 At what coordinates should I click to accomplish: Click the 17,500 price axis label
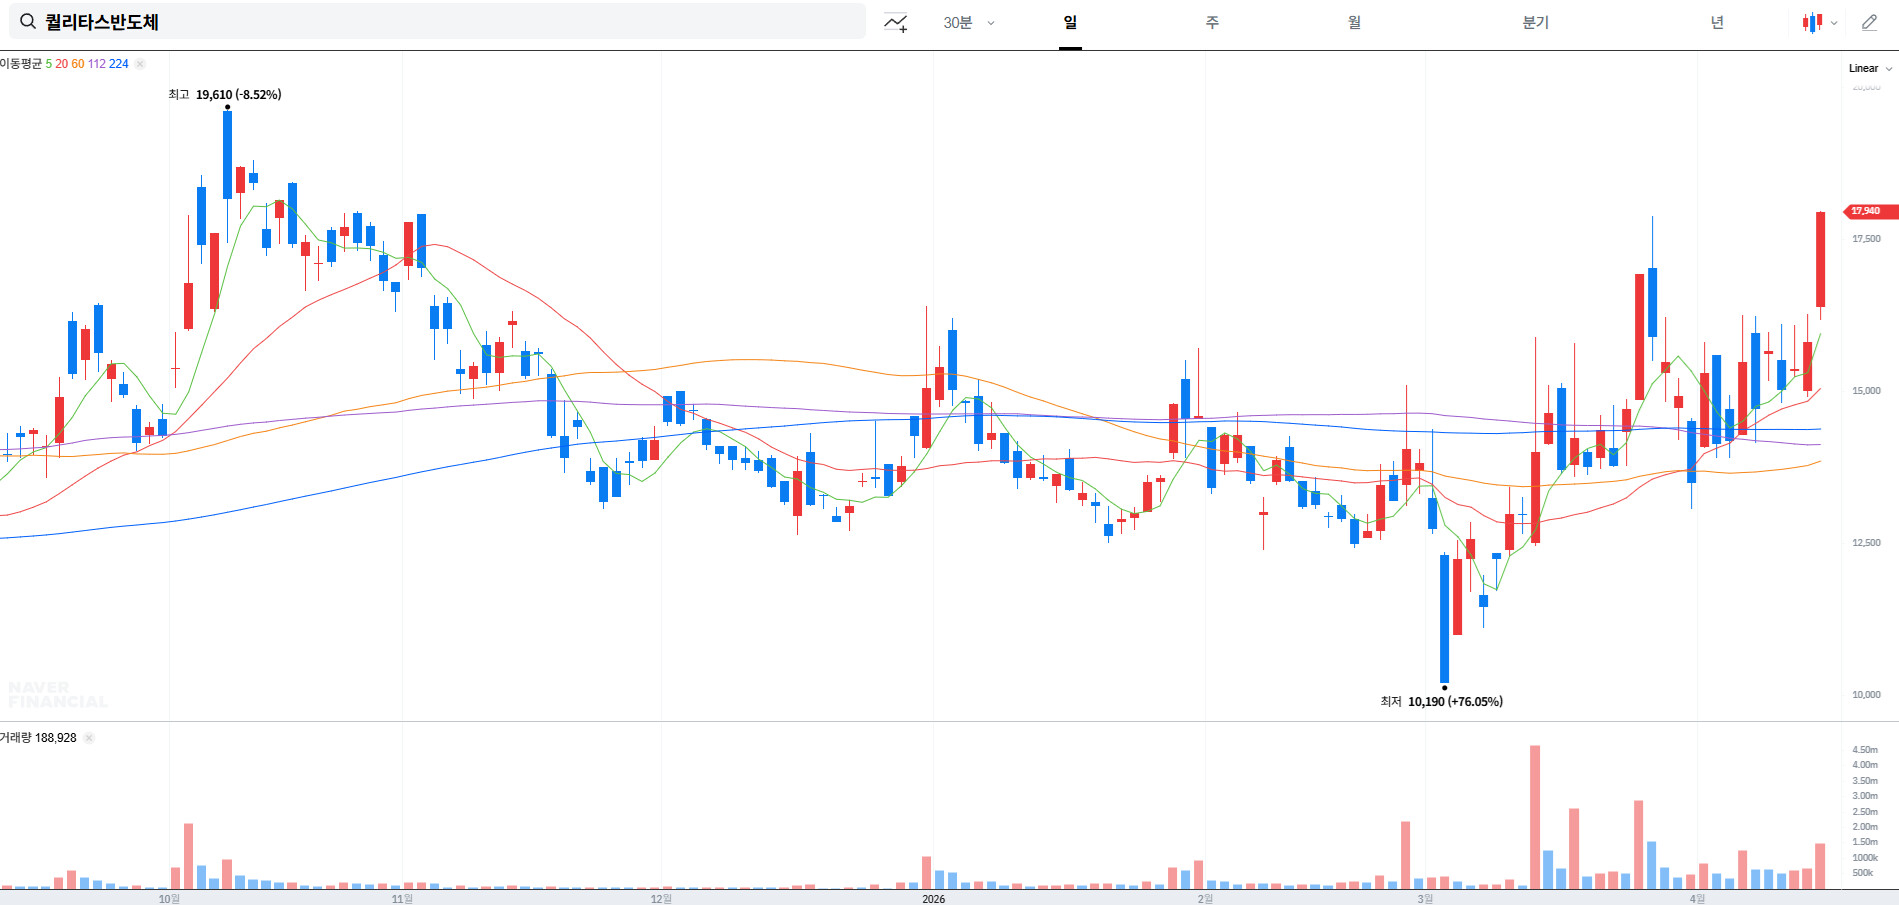pos(1866,239)
